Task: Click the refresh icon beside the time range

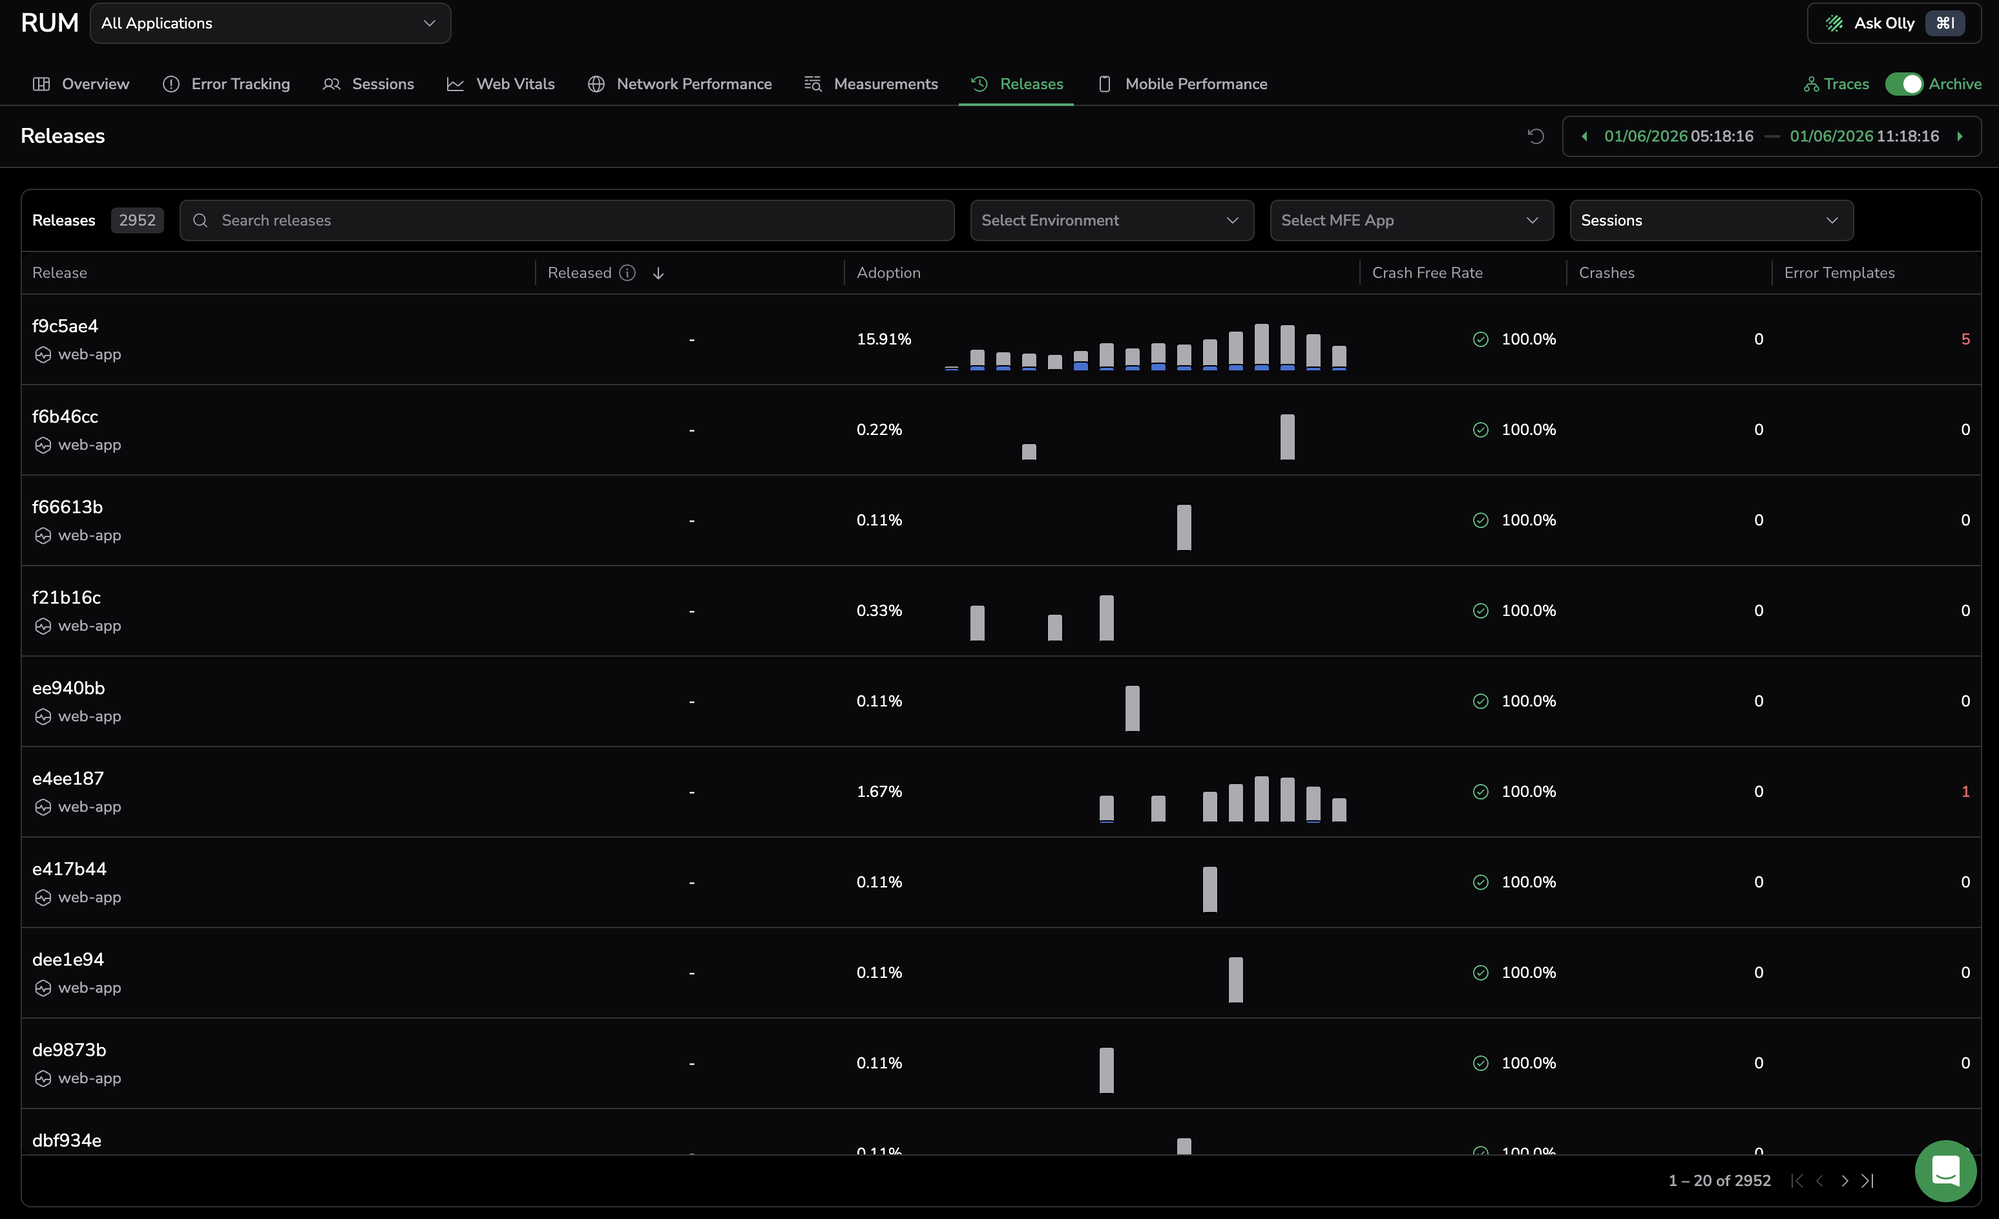Action: click(x=1536, y=136)
